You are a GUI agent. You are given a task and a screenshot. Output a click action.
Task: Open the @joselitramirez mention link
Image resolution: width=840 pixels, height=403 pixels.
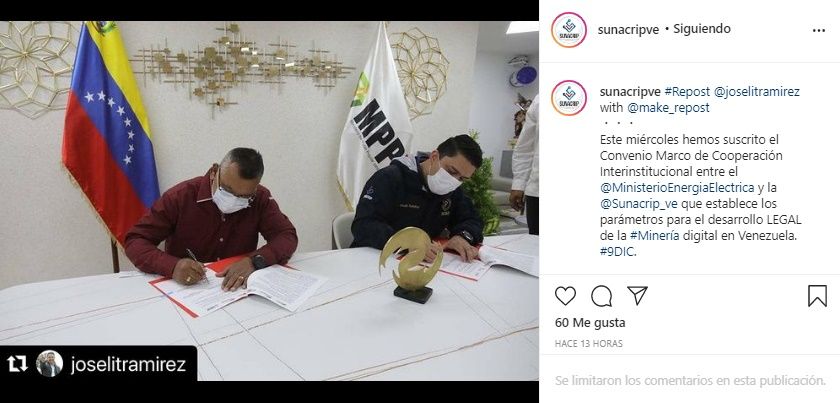756,92
